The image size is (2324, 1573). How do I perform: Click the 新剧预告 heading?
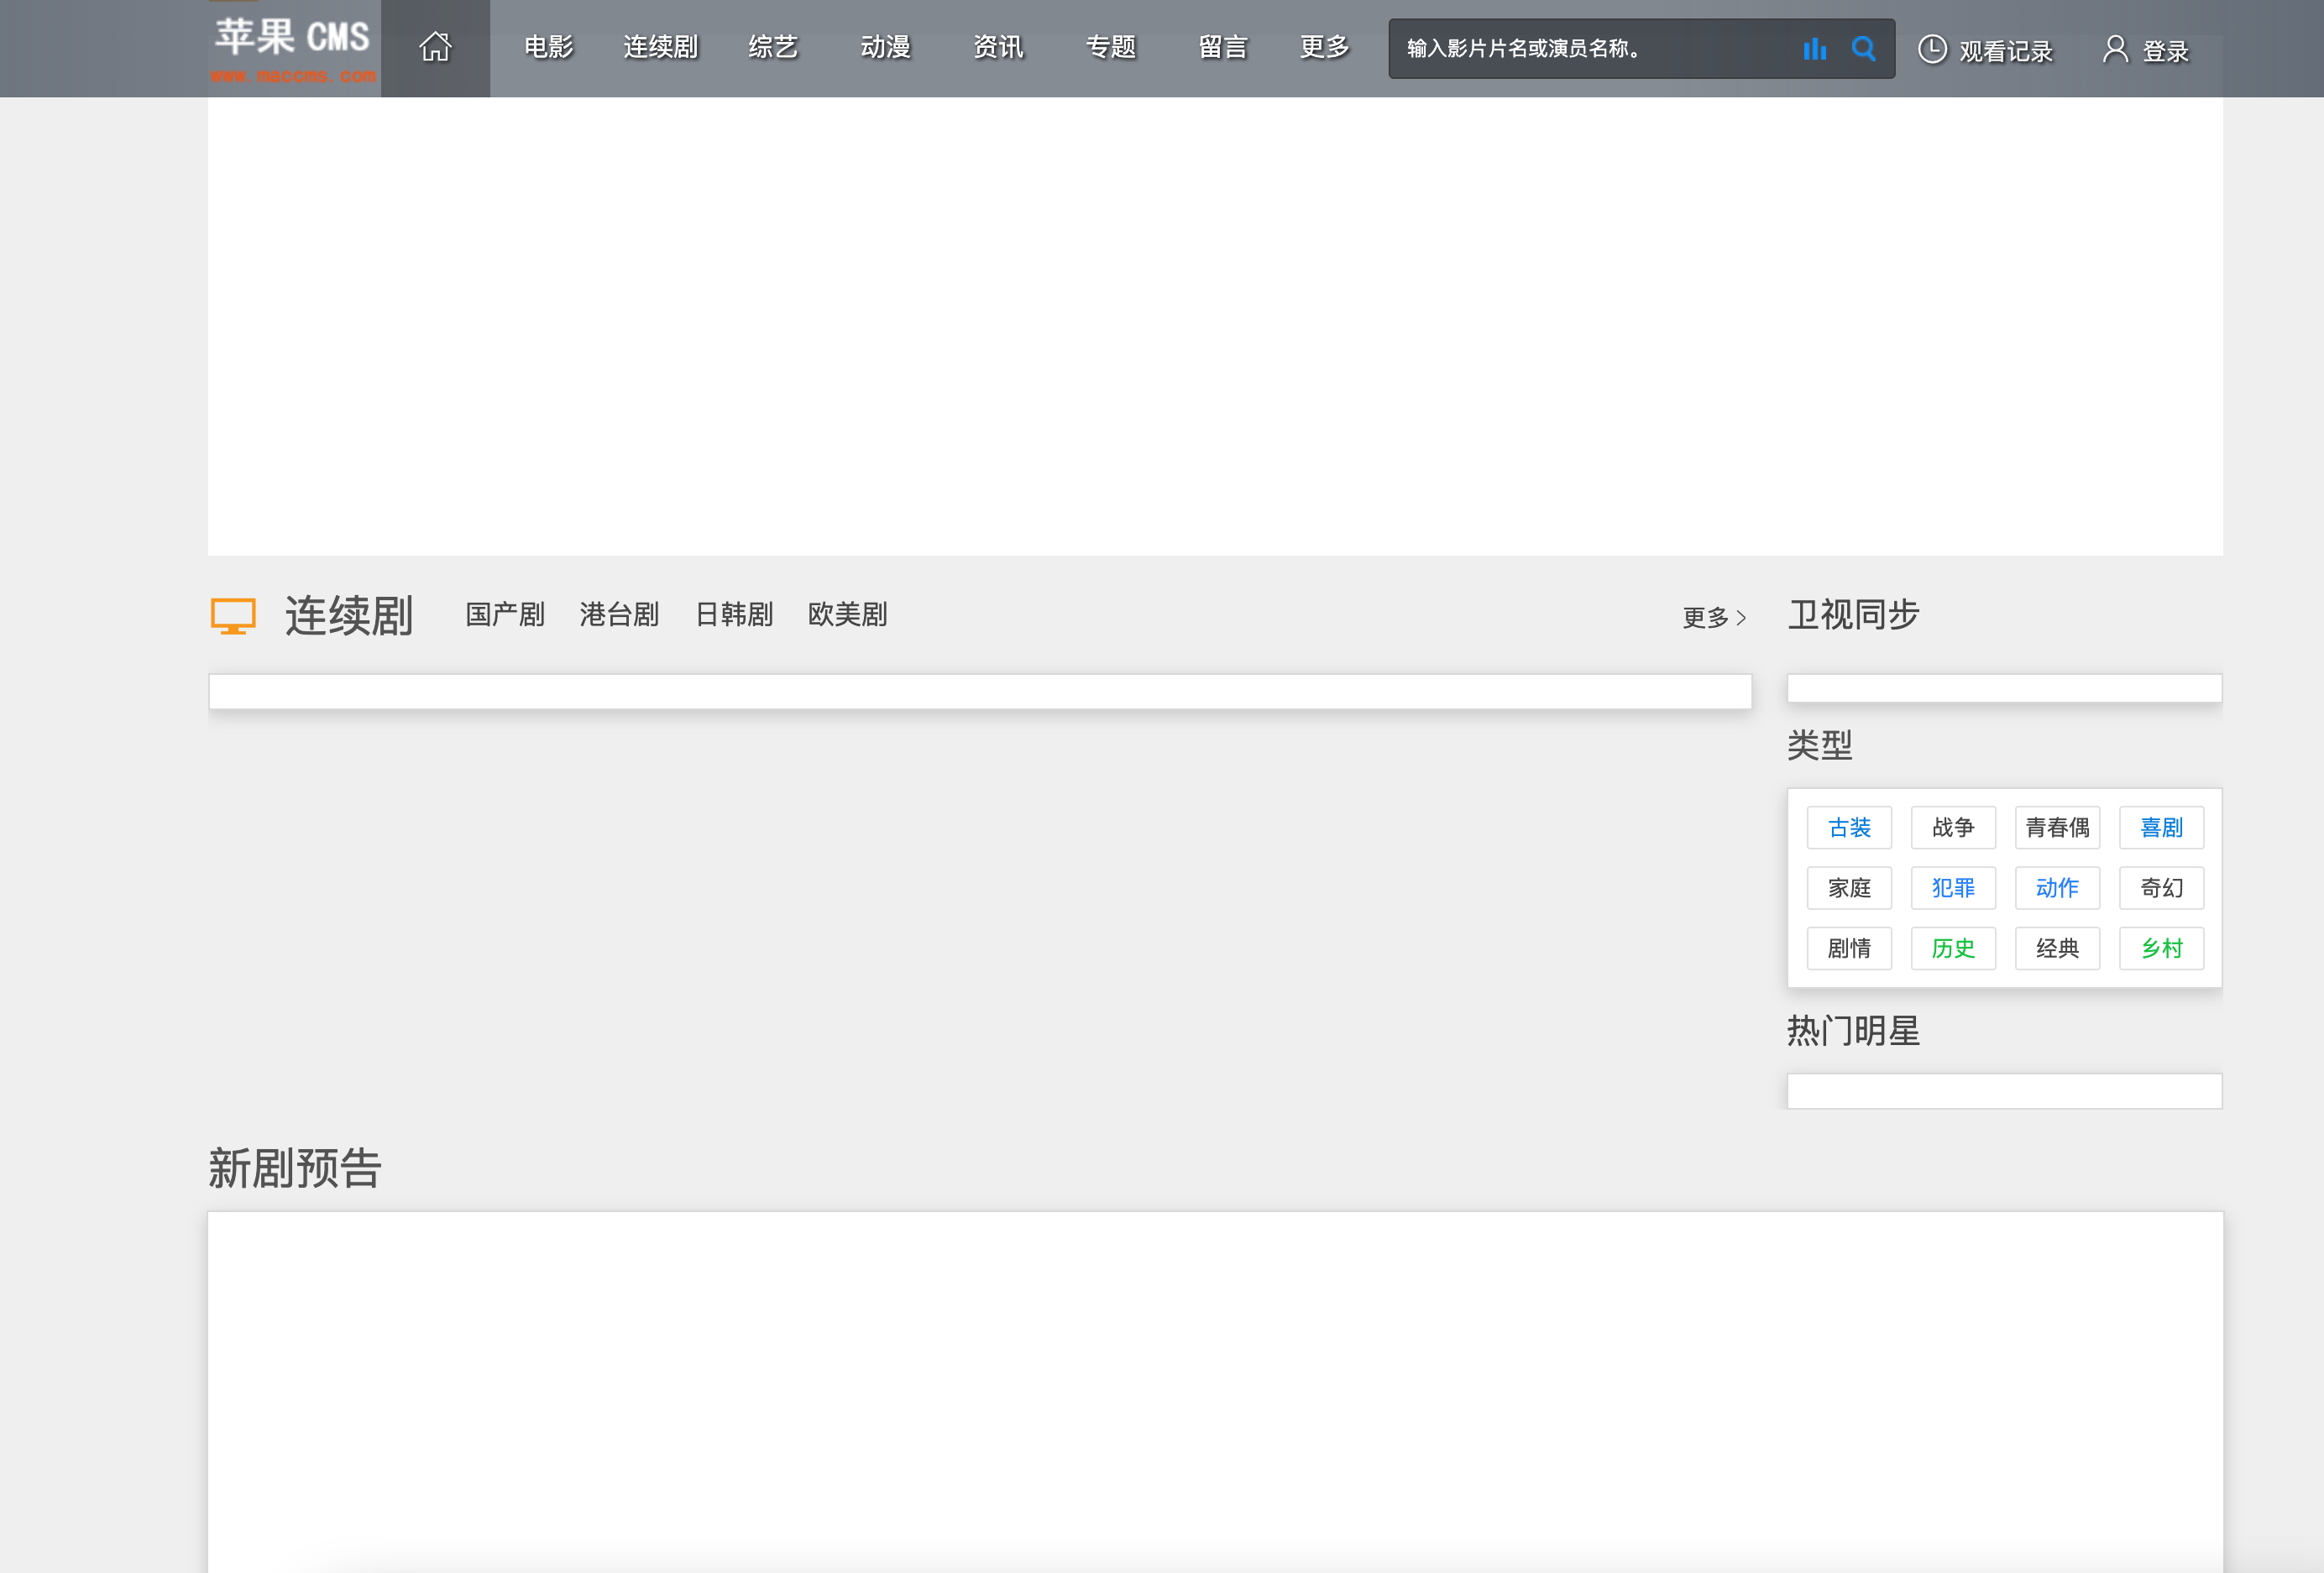coord(295,1168)
